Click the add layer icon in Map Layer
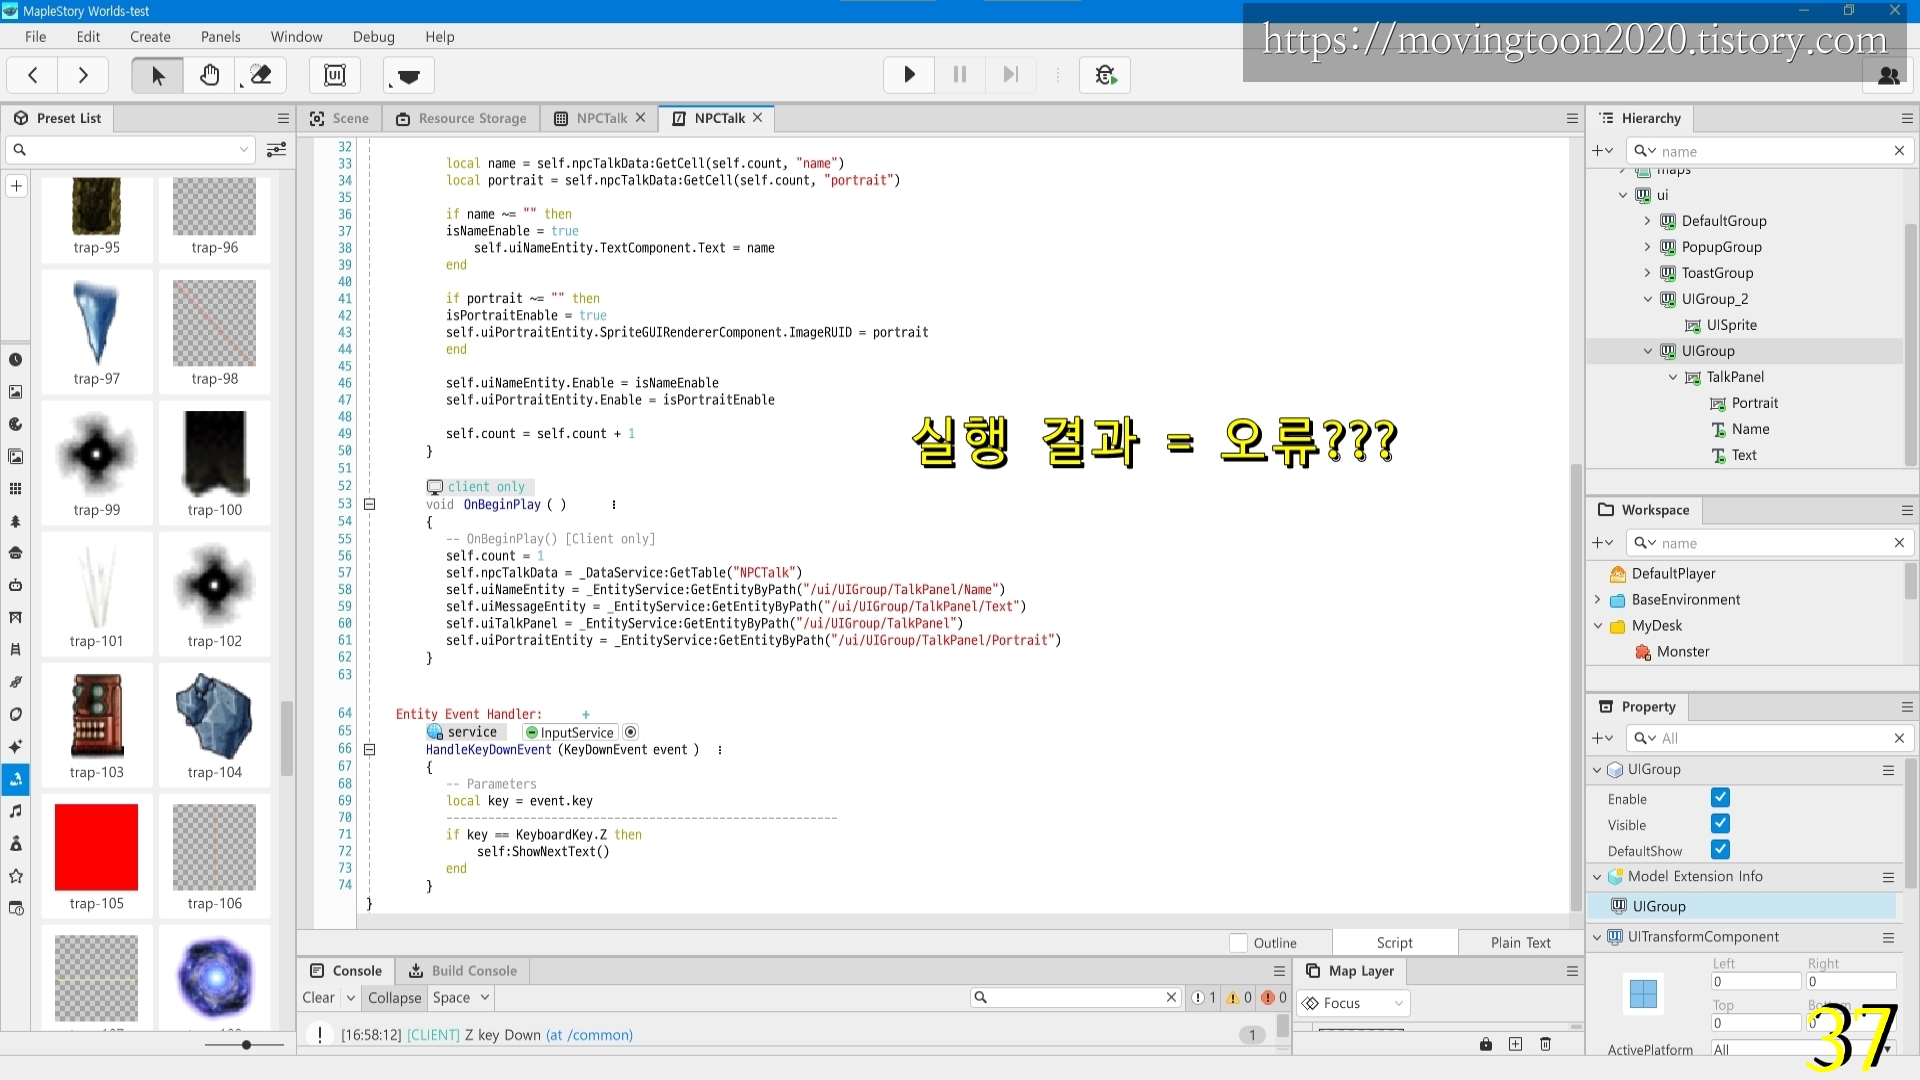The width and height of the screenshot is (1920, 1080). tap(1516, 1044)
